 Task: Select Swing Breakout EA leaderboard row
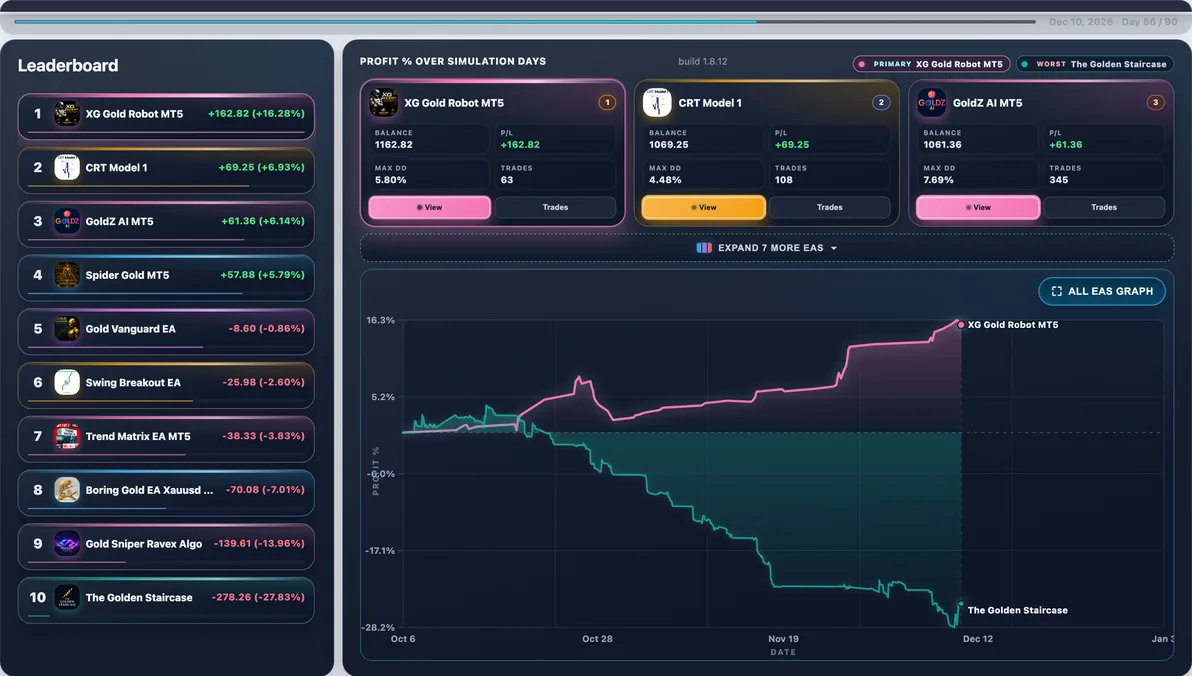(166, 384)
